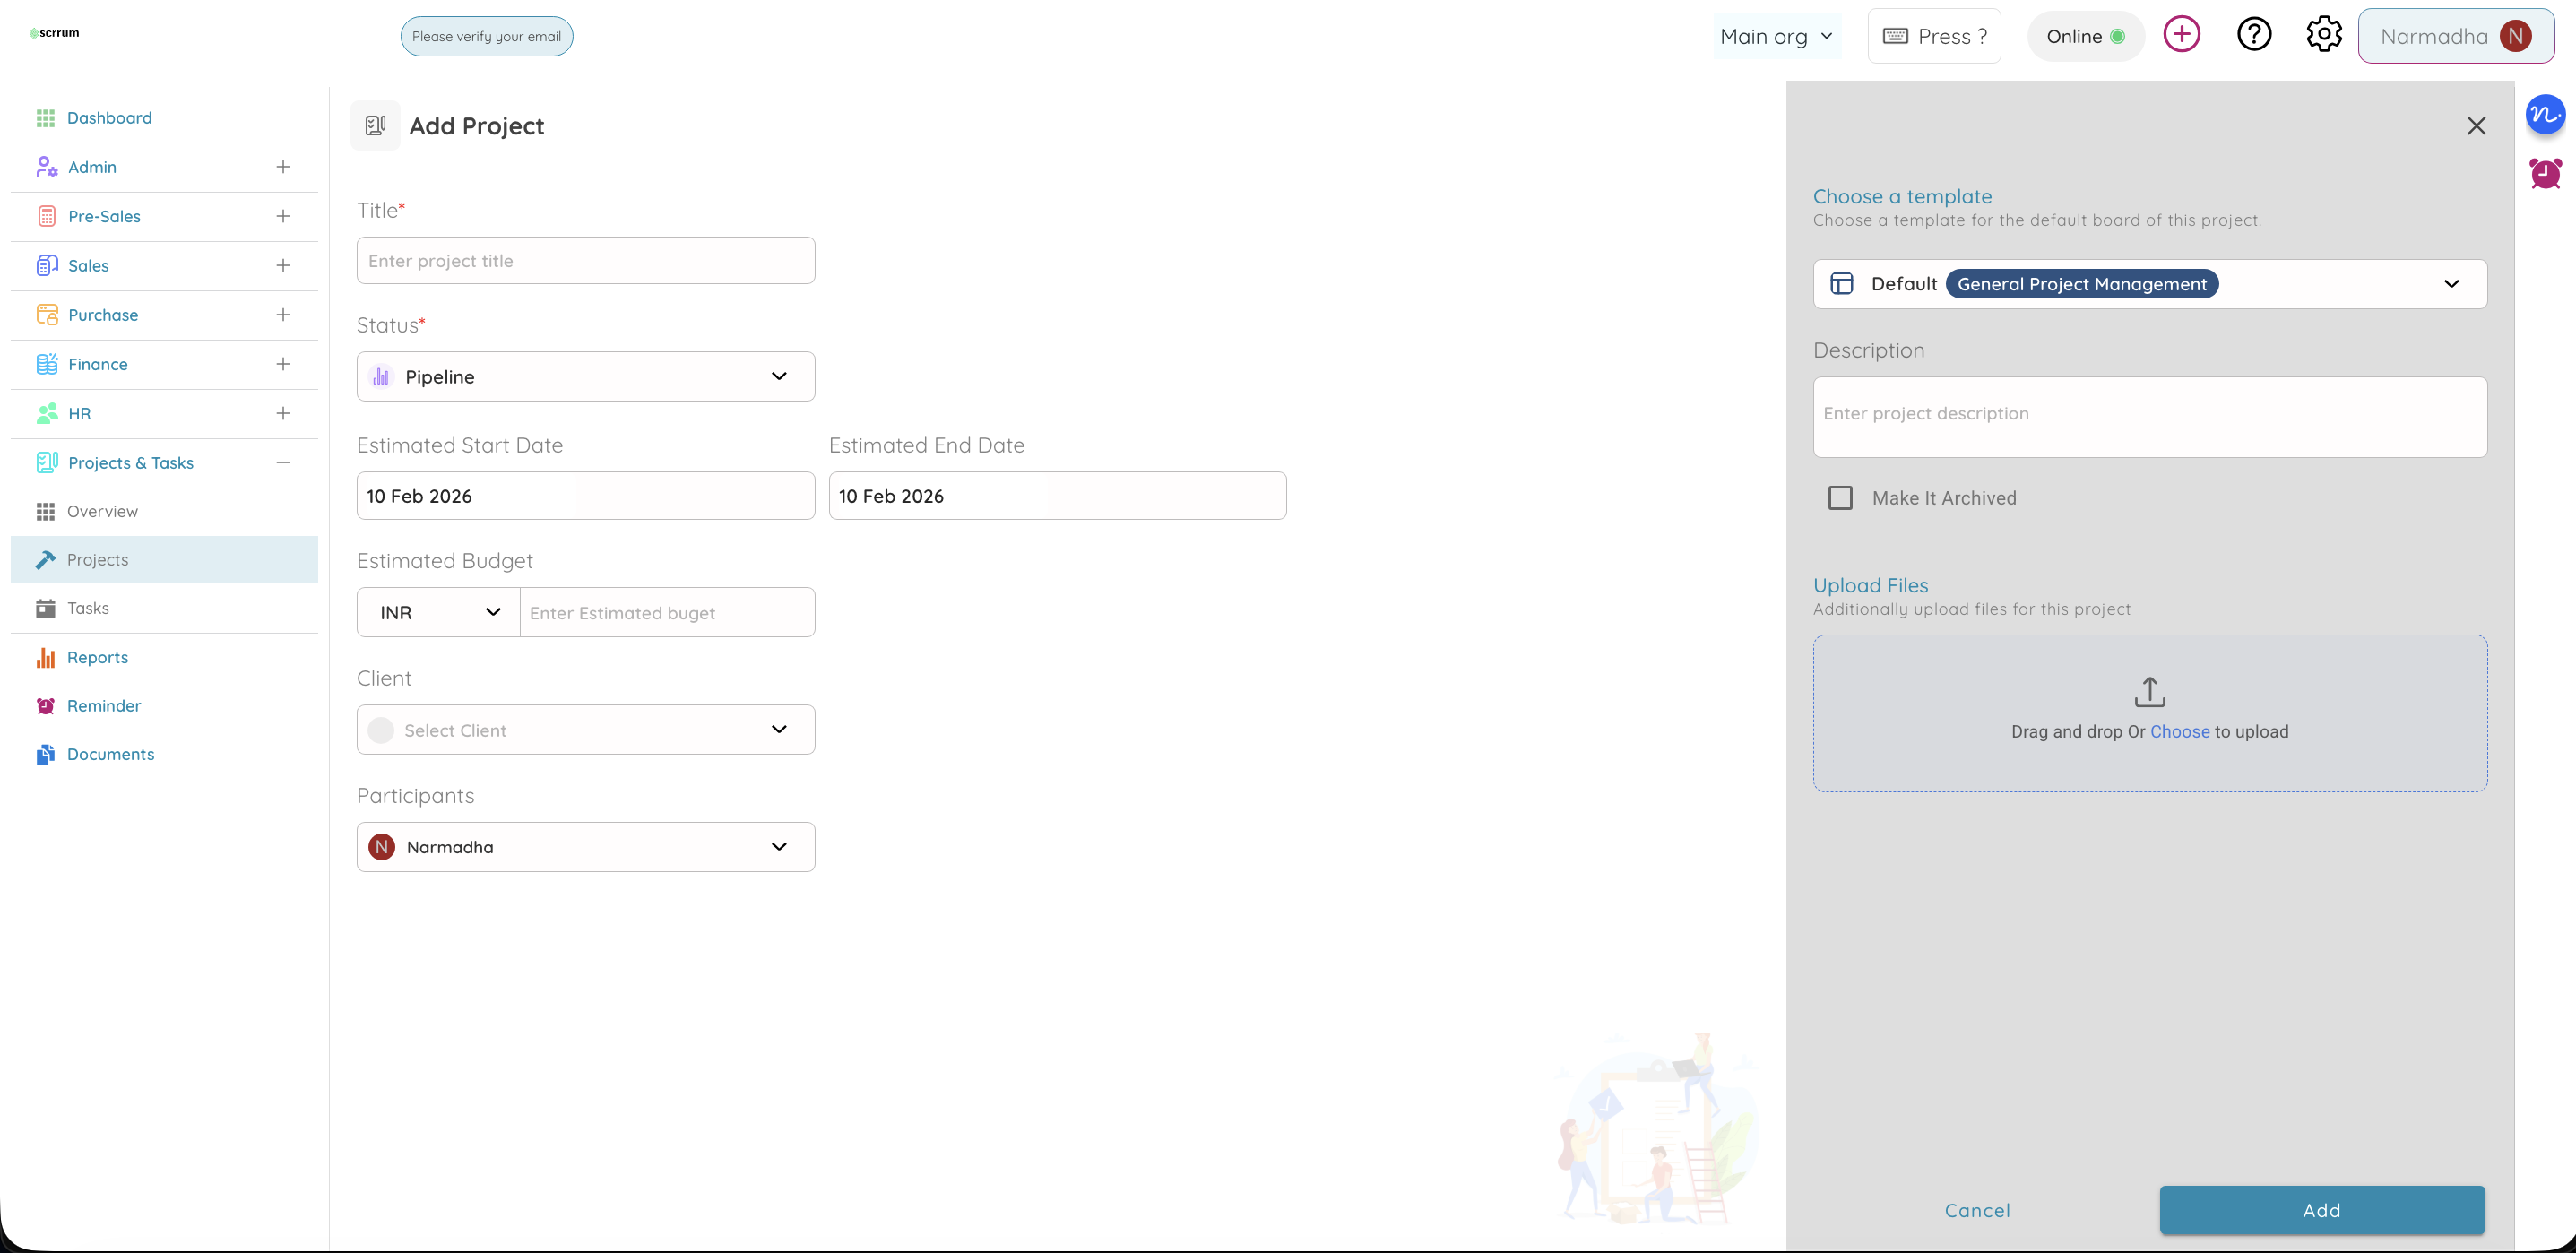The height and width of the screenshot is (1253, 2576).
Task: Open the Dashboard section
Action: [109, 117]
